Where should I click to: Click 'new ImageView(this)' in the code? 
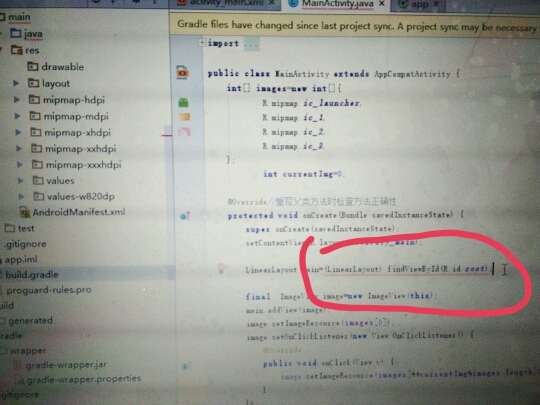coord(392,296)
